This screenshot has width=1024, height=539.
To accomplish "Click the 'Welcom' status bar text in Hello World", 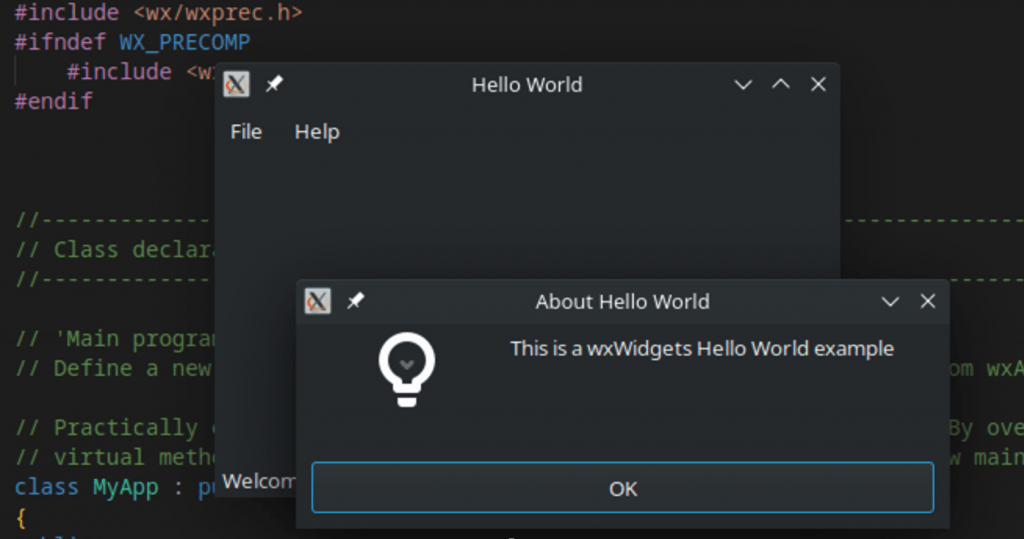I will (259, 482).
